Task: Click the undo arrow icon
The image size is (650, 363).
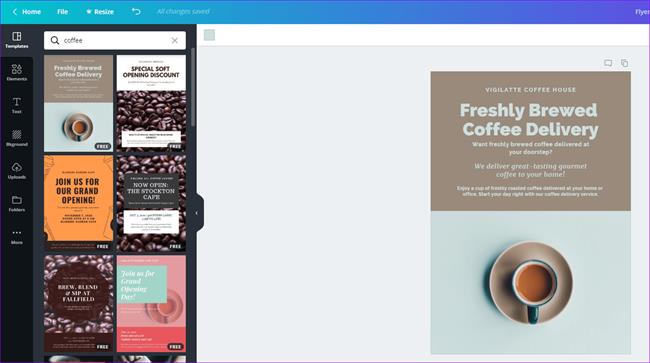Action: coord(136,12)
